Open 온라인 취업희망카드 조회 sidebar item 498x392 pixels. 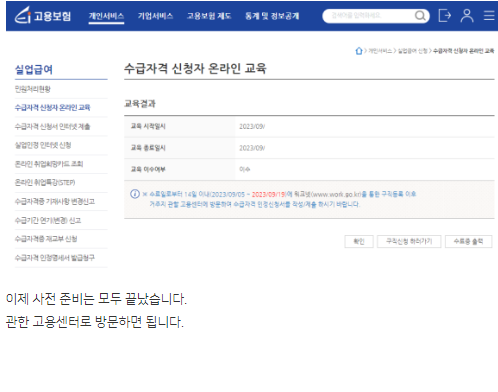point(49,164)
